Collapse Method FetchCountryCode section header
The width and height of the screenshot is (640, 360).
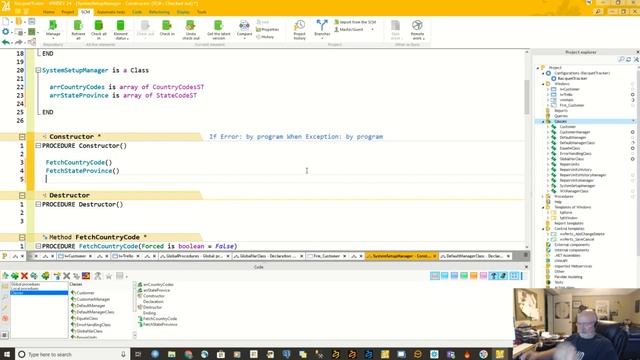click(22, 237)
